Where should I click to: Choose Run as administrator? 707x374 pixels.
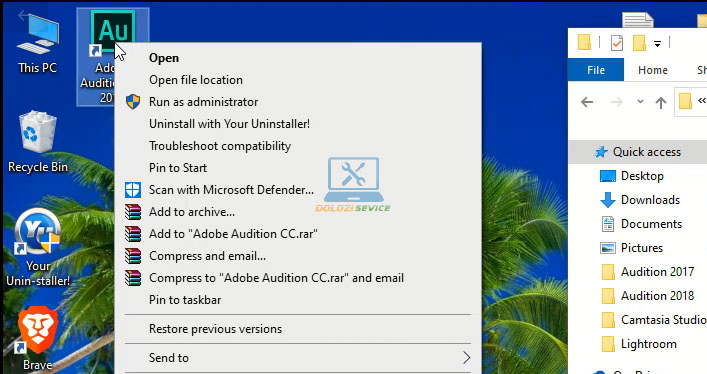click(x=298, y=102)
